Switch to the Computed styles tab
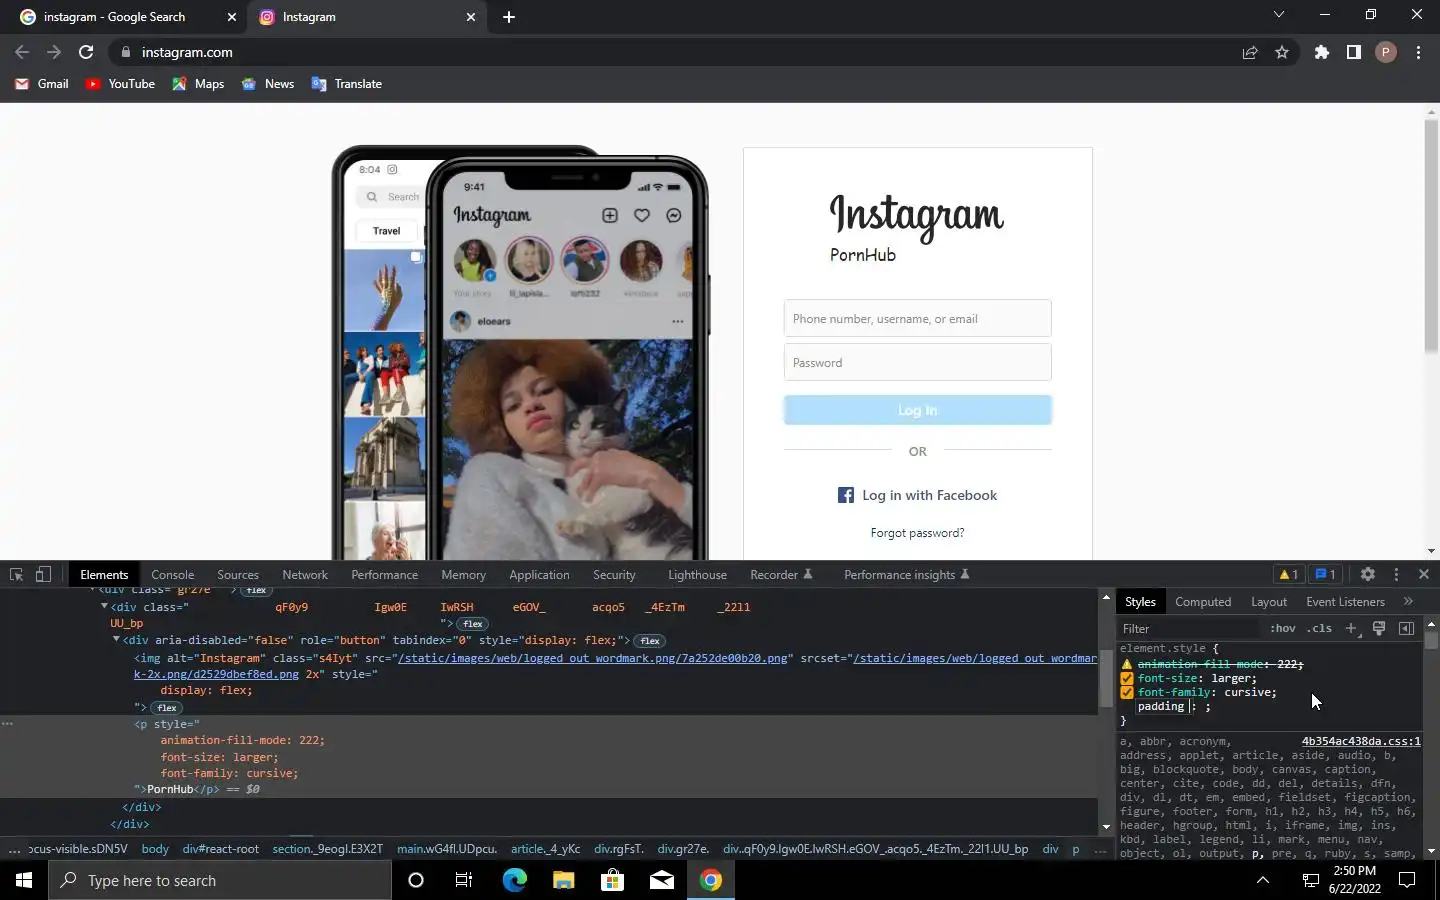 [1203, 602]
